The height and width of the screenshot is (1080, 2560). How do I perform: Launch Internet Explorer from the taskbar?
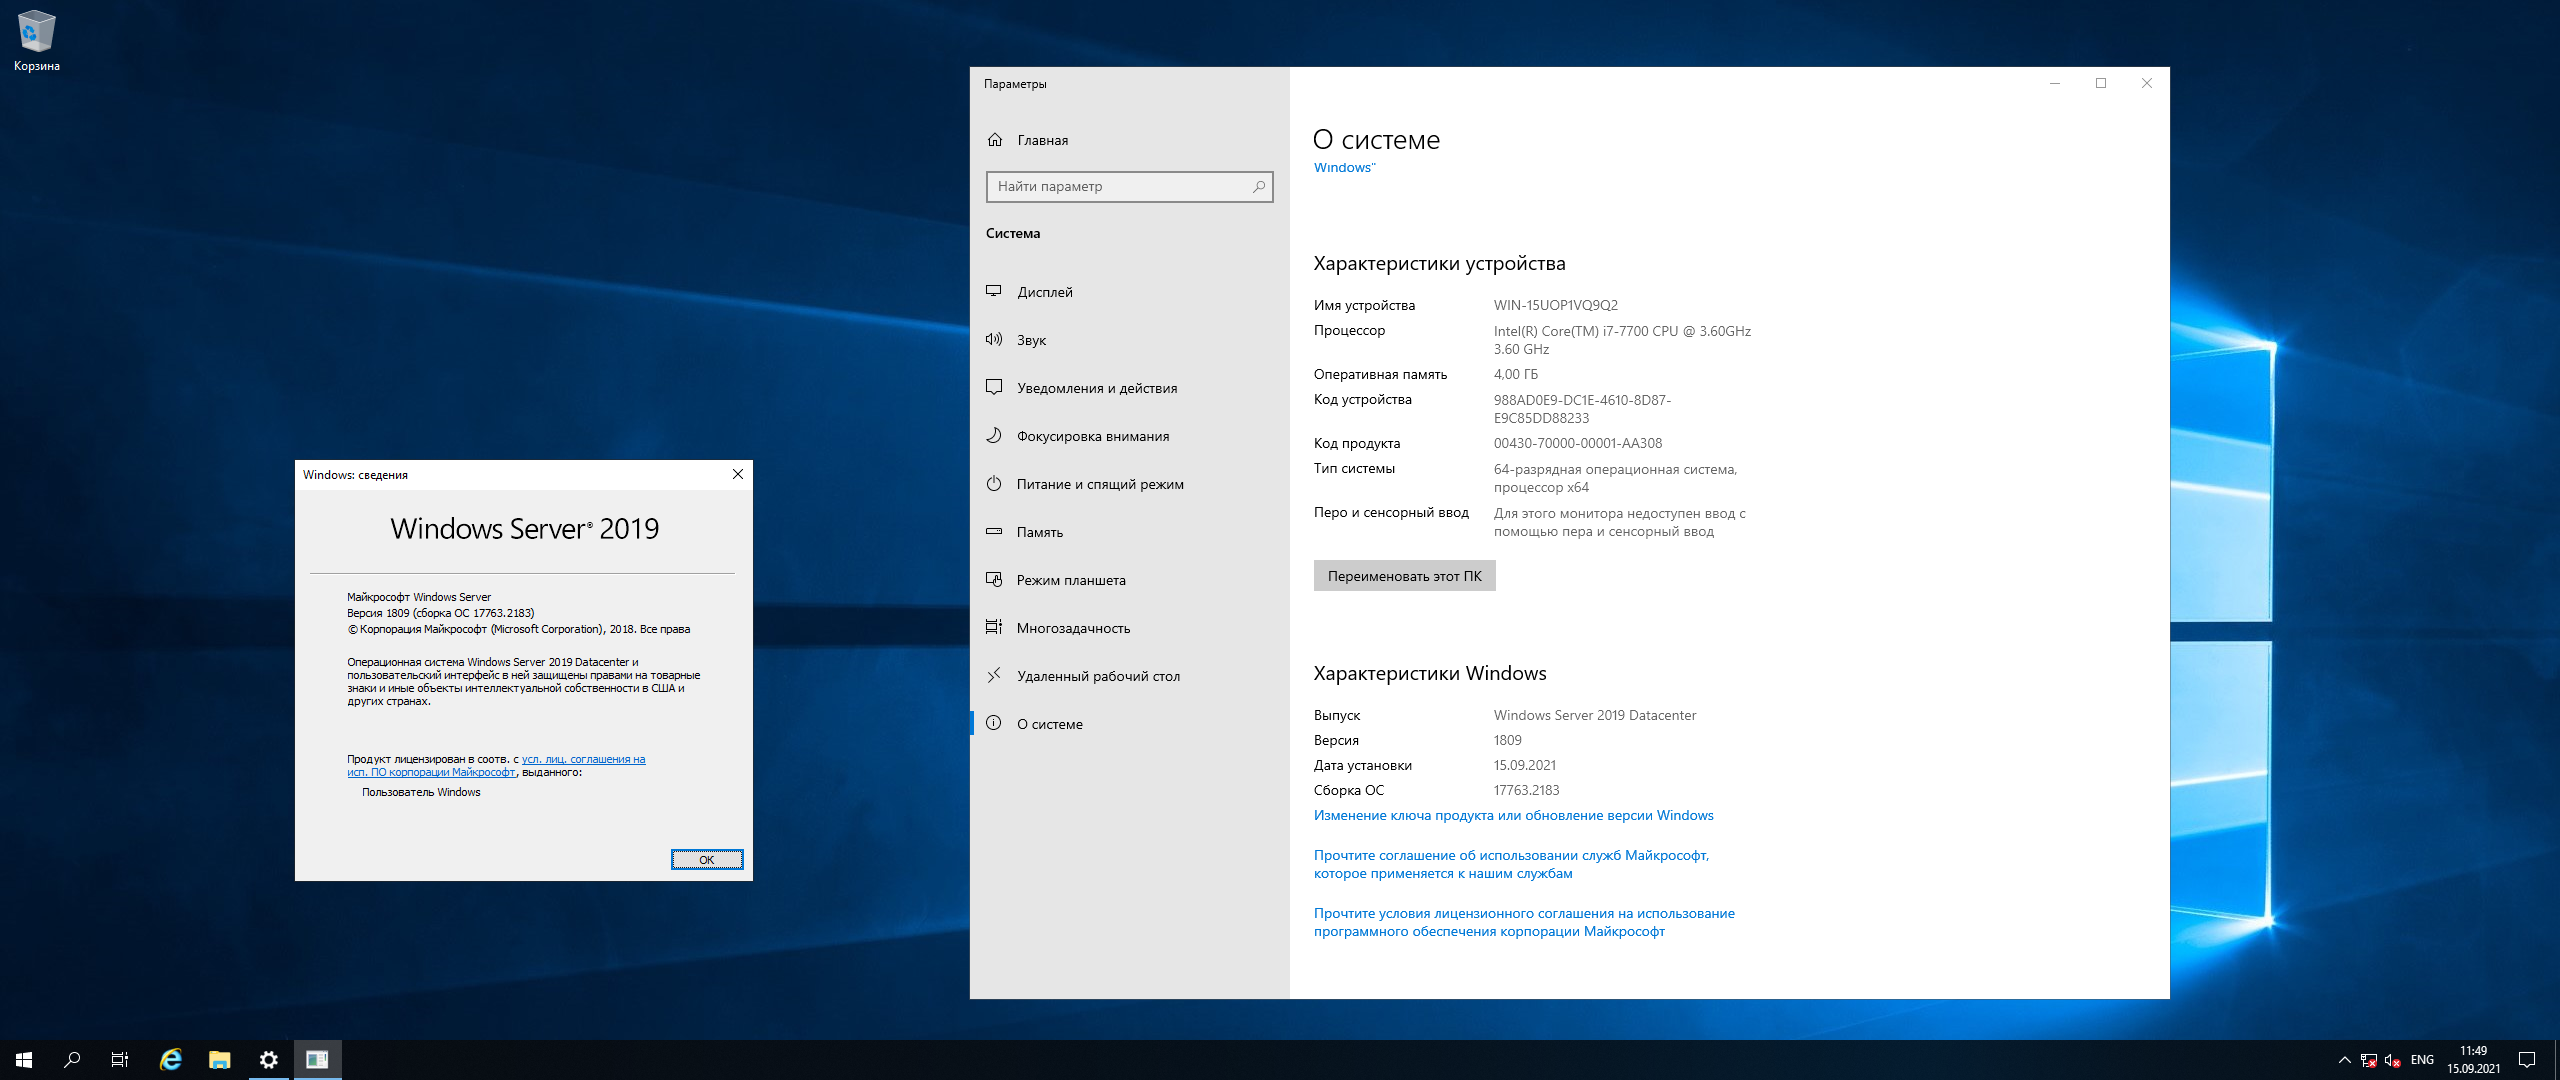[x=171, y=1060]
